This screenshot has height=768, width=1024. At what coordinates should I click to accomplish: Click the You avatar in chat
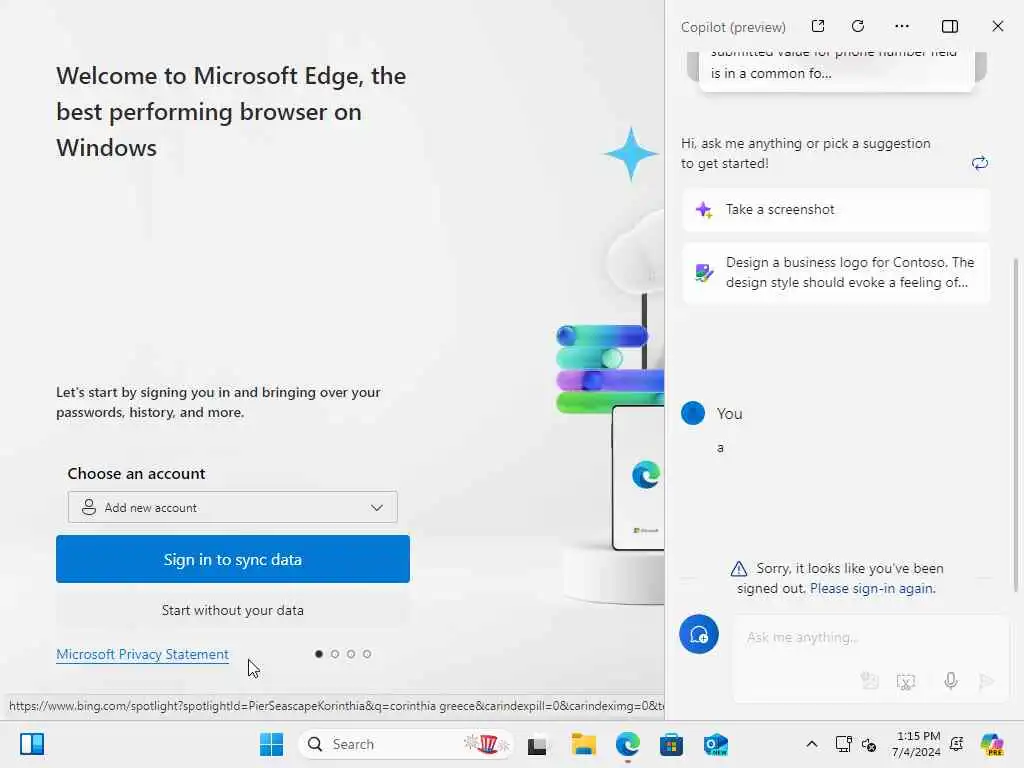click(x=693, y=413)
